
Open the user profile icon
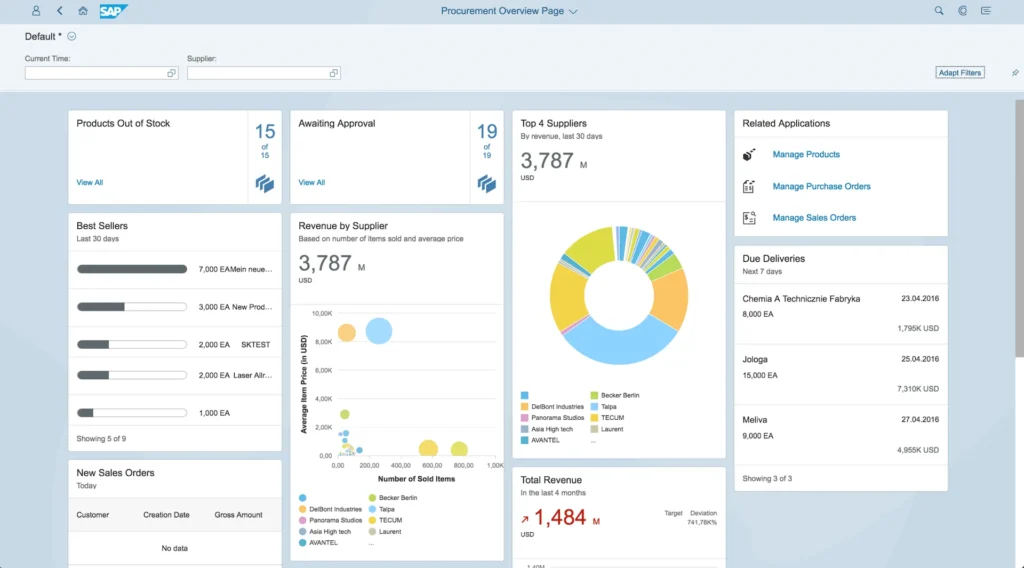point(36,11)
